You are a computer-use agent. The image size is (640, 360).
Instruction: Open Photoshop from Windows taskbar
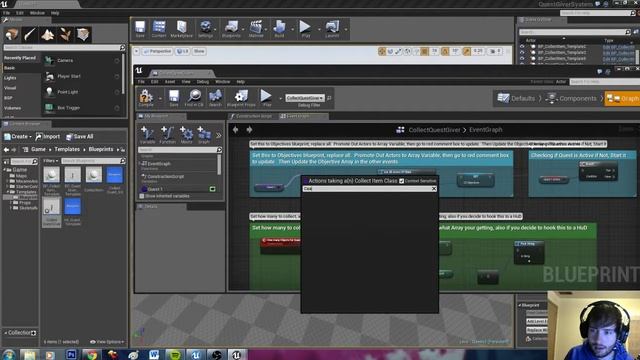tap(71, 355)
